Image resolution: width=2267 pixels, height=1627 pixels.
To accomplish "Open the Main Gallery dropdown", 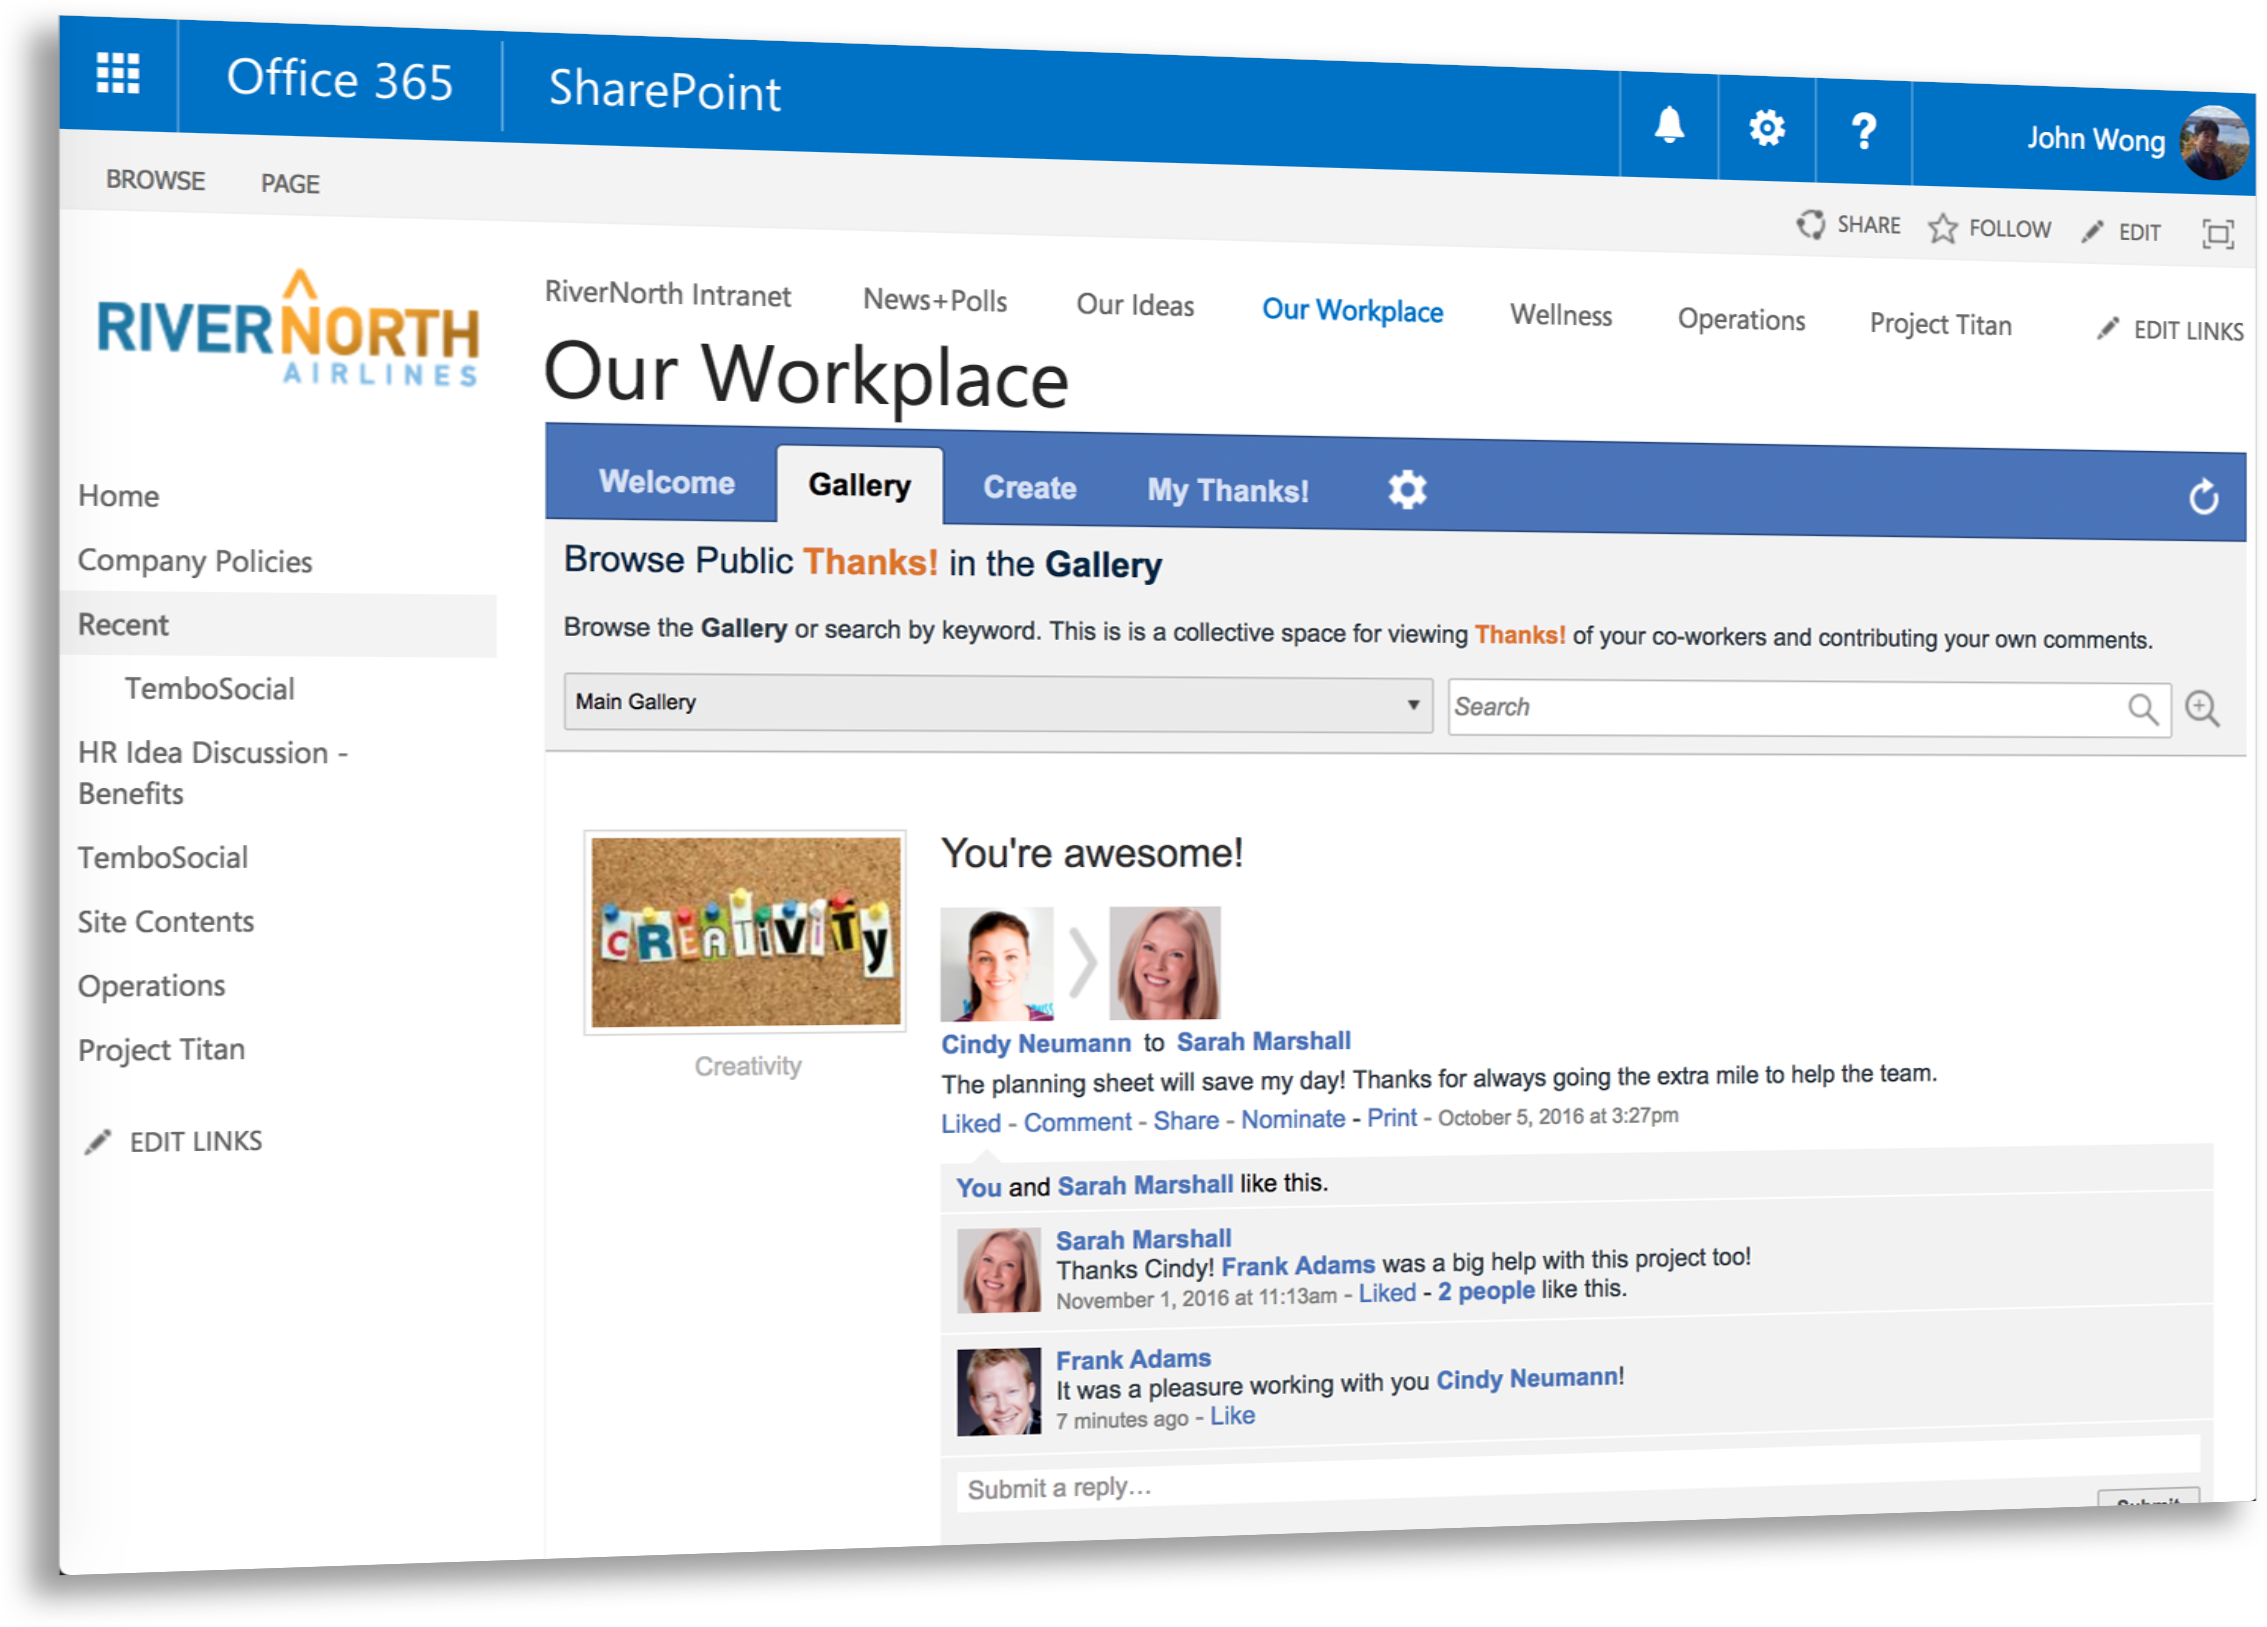I will click(x=997, y=704).
